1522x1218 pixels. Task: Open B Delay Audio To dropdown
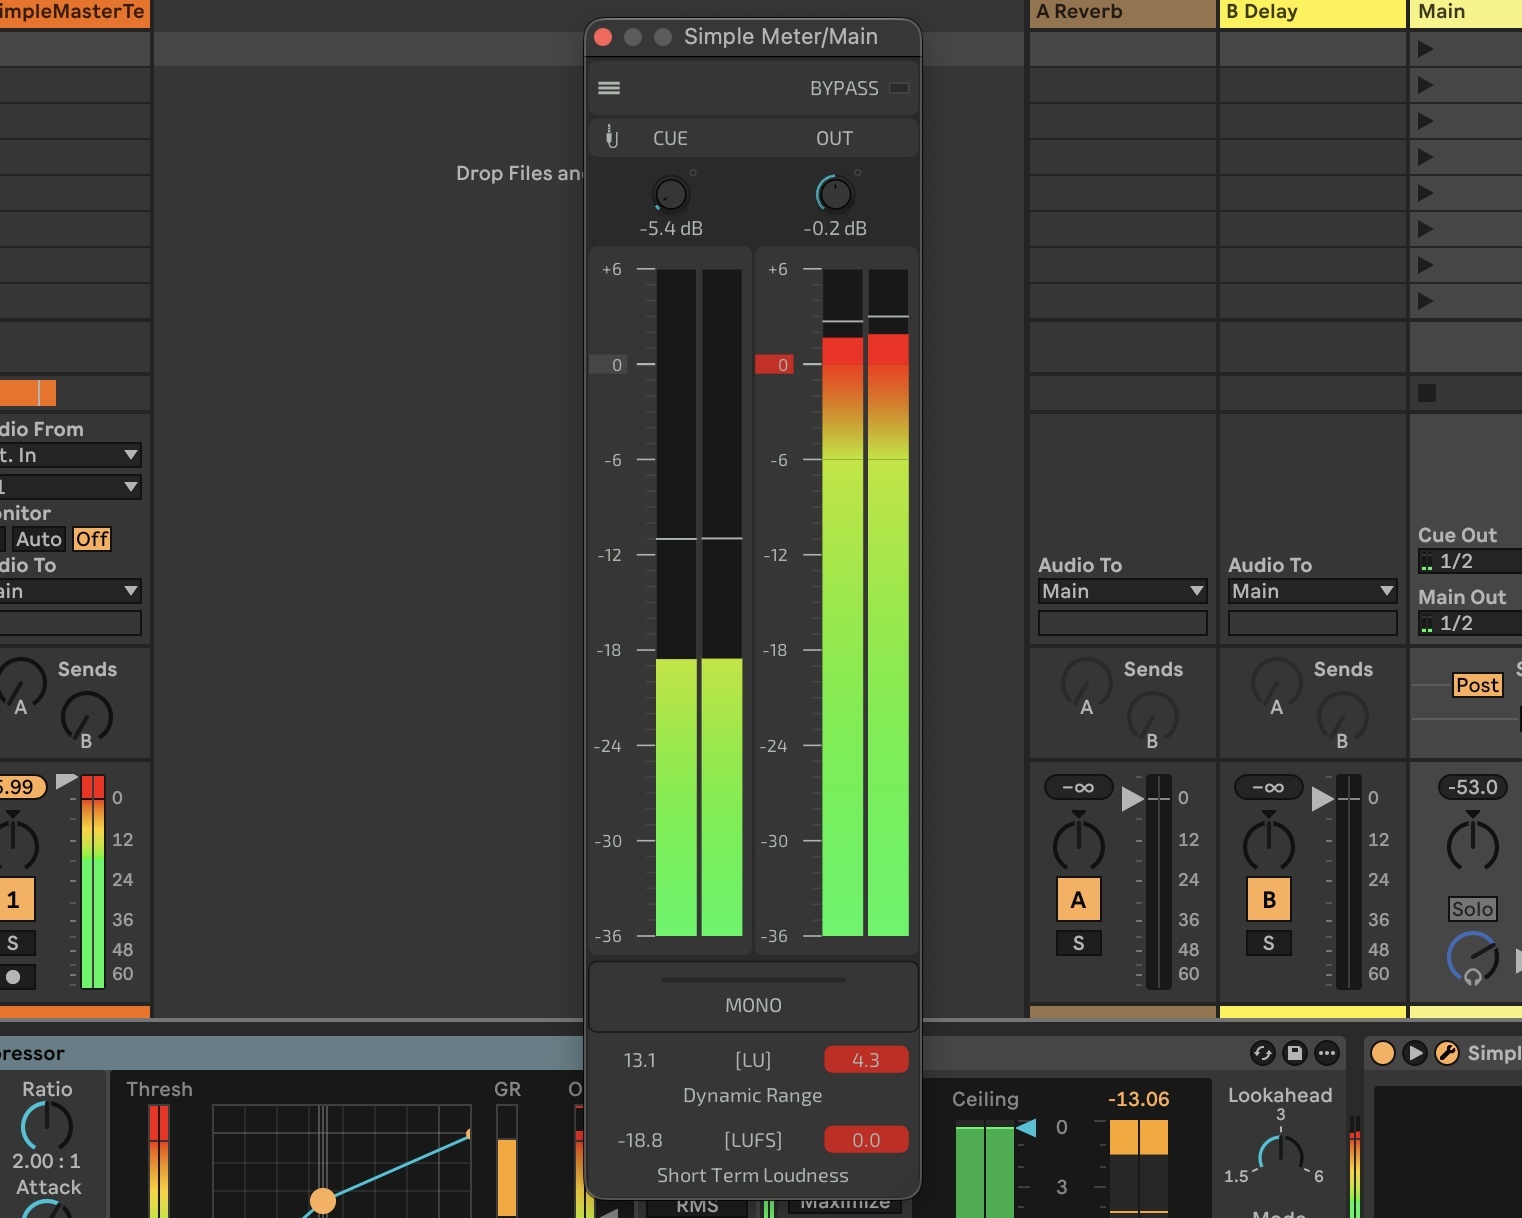click(1312, 591)
